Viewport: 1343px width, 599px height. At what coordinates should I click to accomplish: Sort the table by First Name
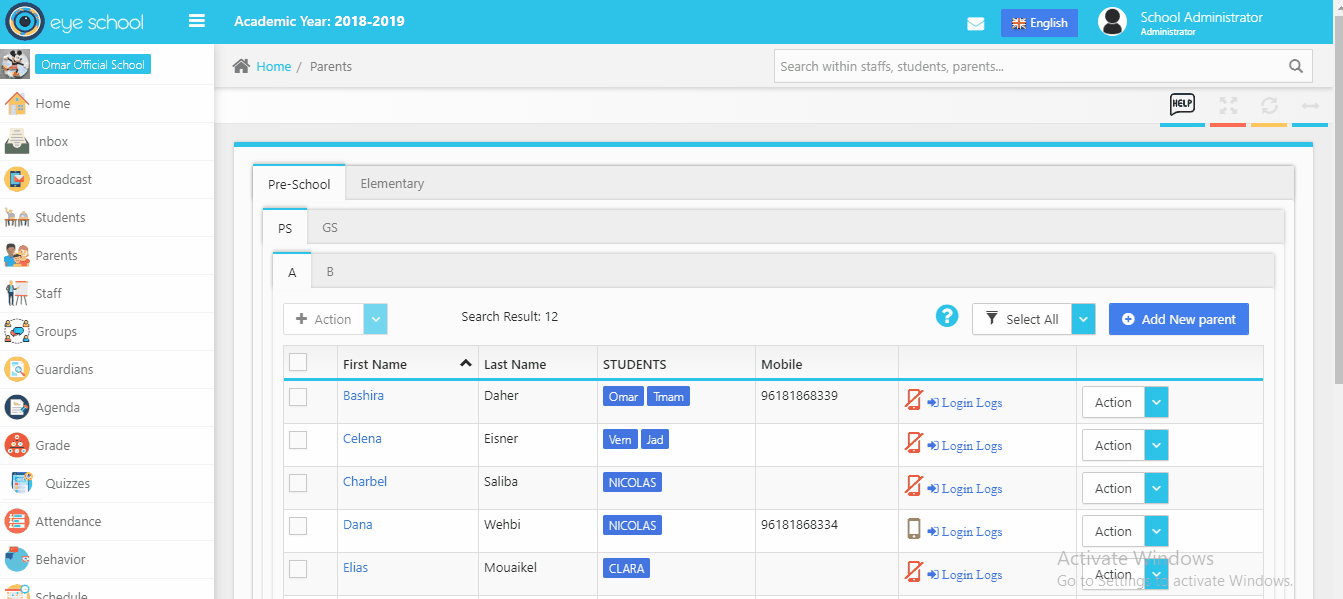pyautogui.click(x=407, y=364)
